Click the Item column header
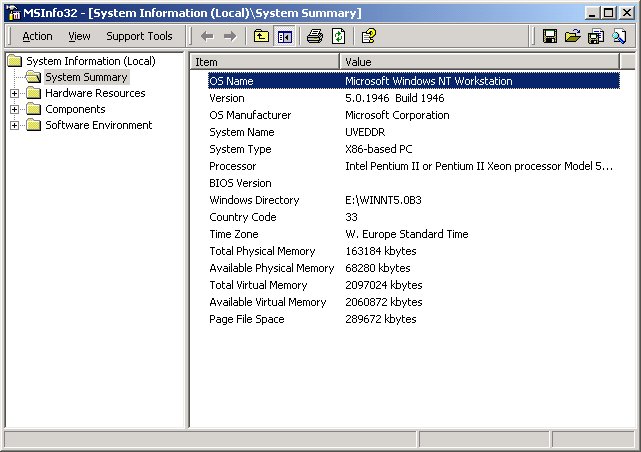Viewport: 641px width, 452px height. (263, 62)
